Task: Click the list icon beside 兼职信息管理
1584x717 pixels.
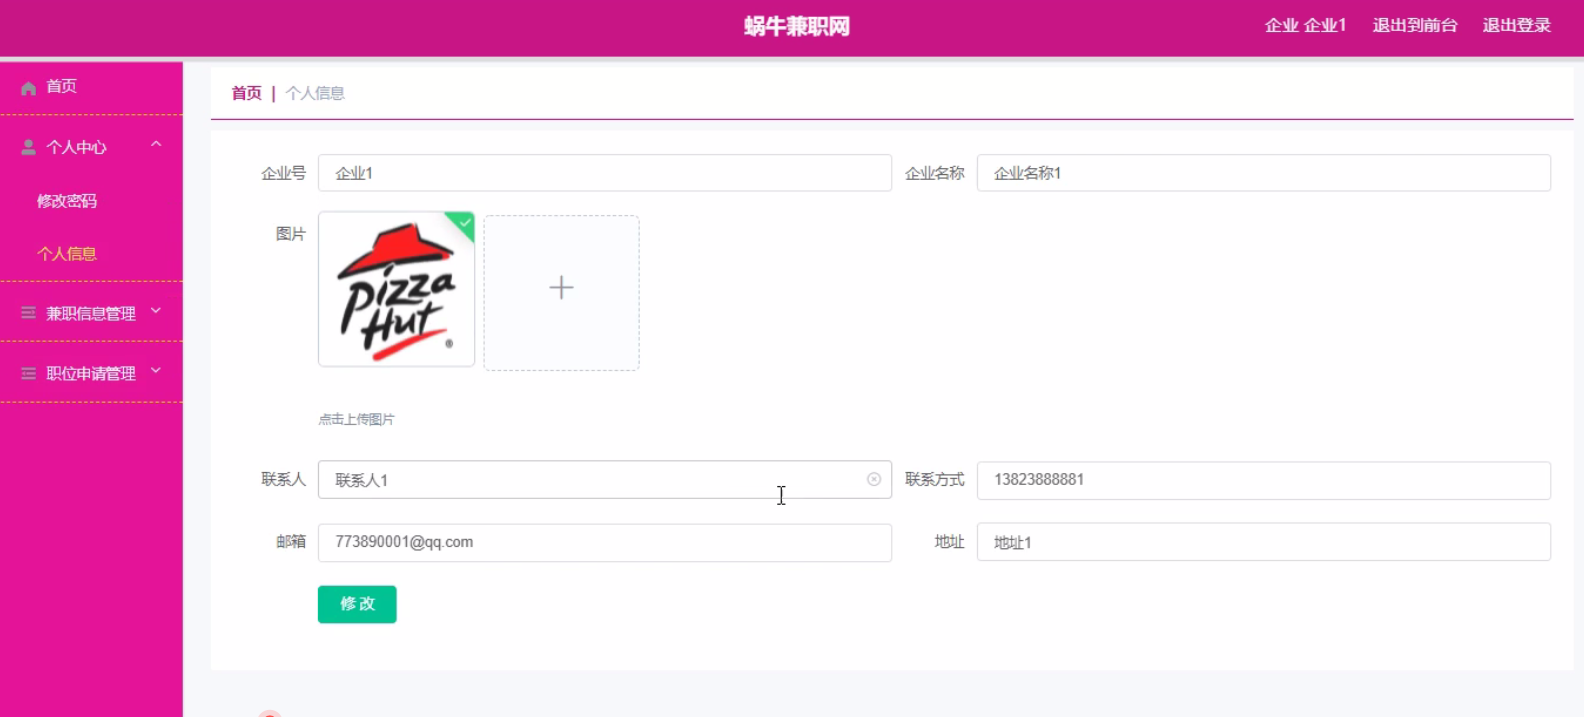Action: (x=29, y=313)
